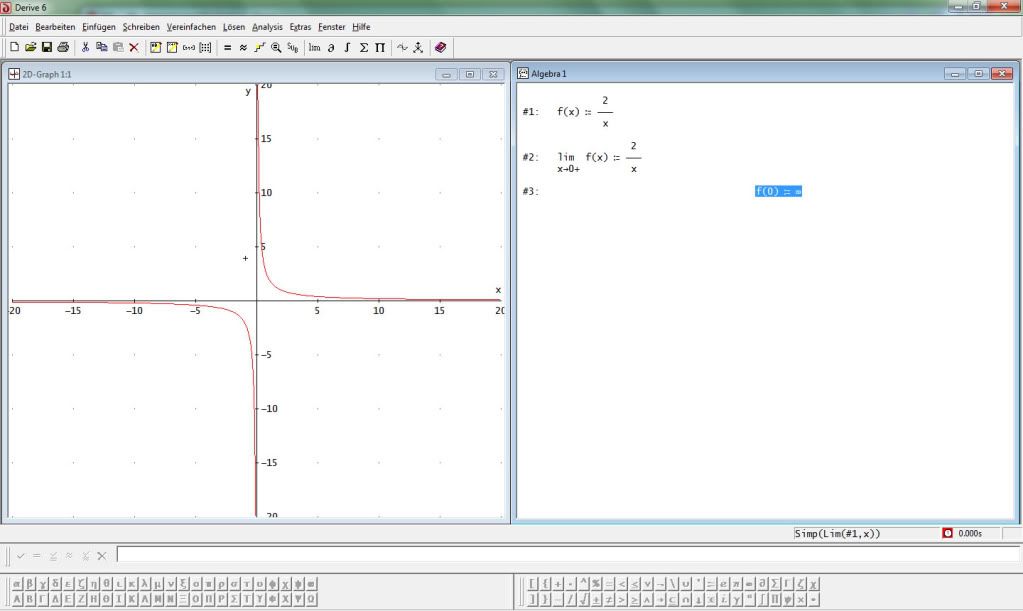Print using the printer icon
Image resolution: width=1023 pixels, height=611 pixels.
[63, 47]
